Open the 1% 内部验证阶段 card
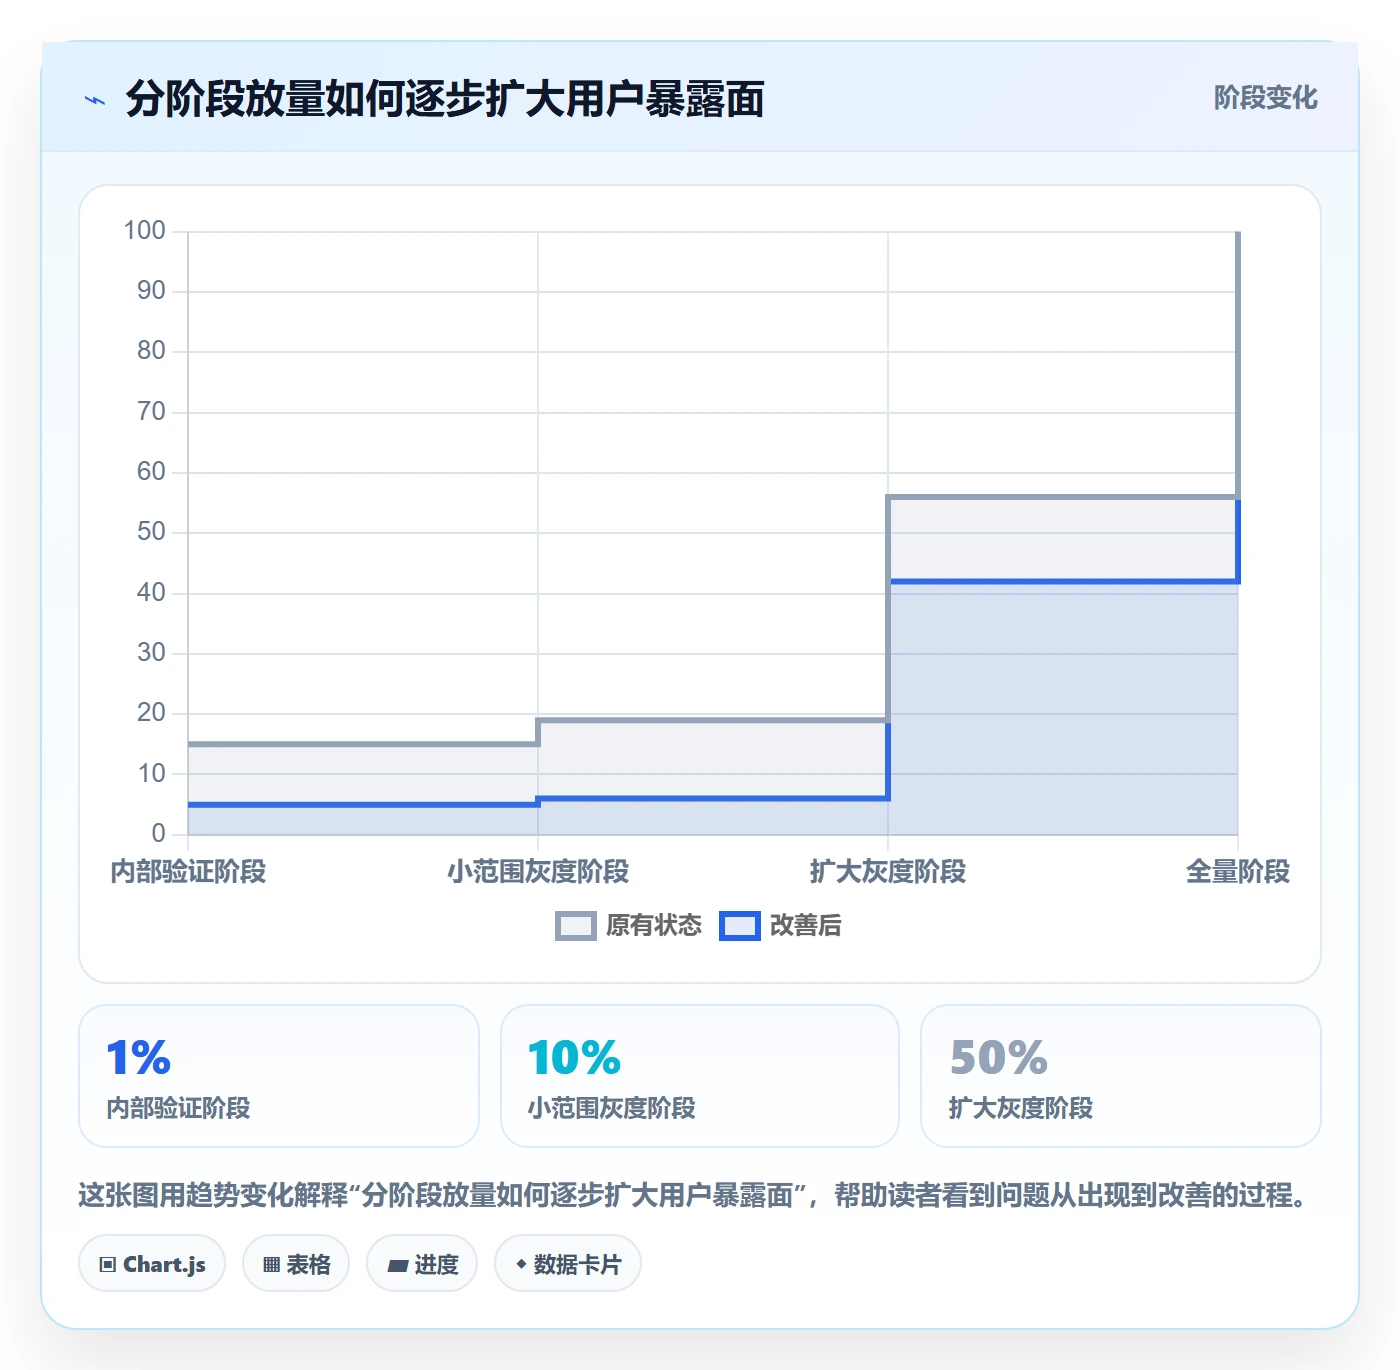This screenshot has height=1370, width=1400. (279, 1076)
